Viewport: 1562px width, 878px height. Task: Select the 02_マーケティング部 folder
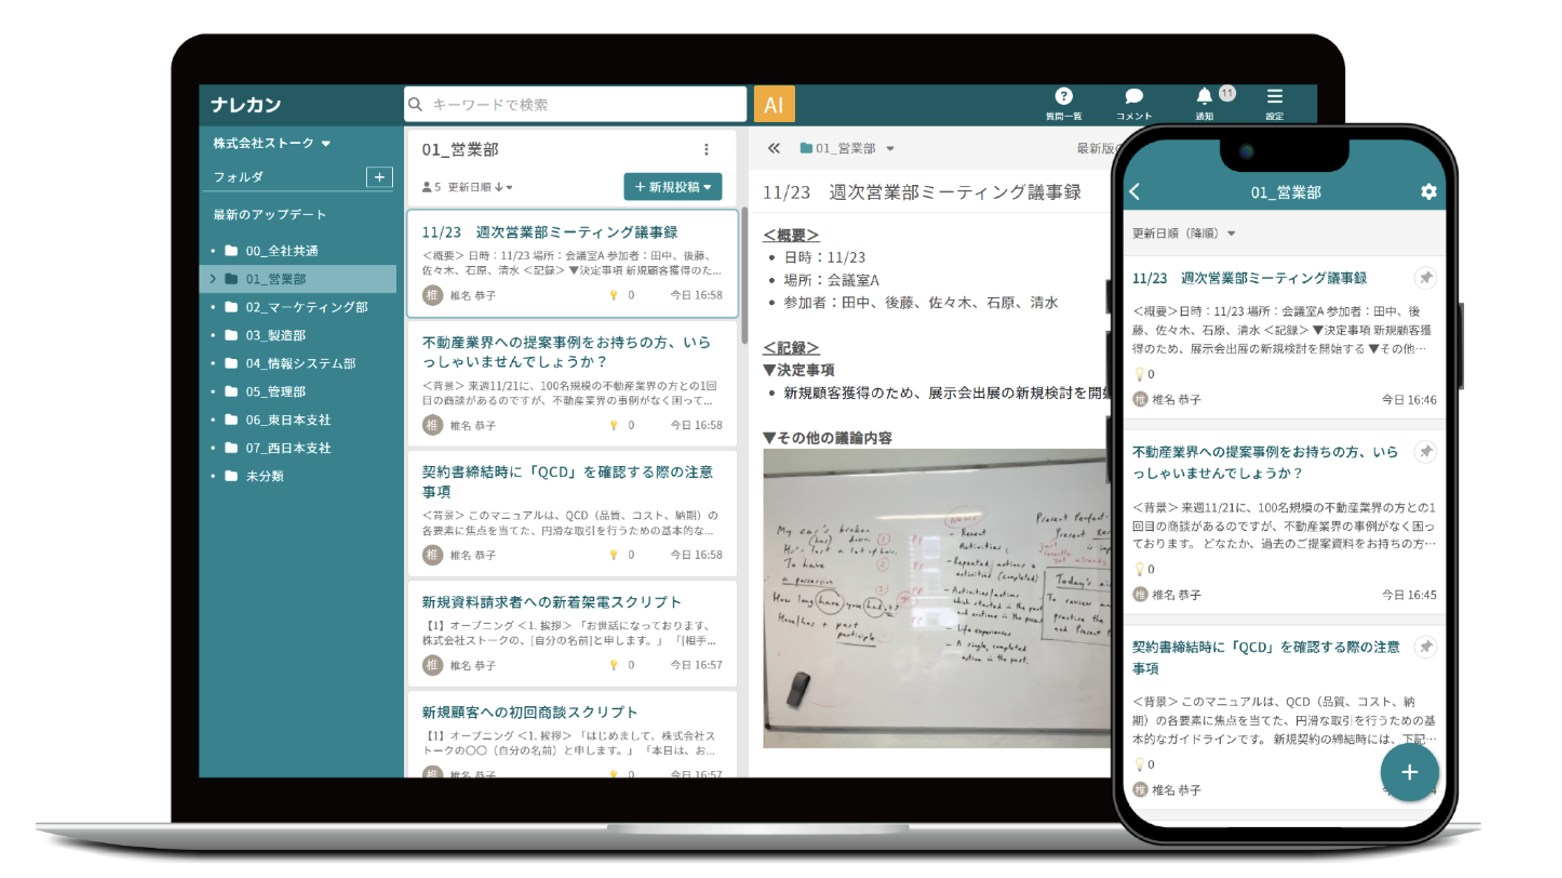click(x=306, y=307)
